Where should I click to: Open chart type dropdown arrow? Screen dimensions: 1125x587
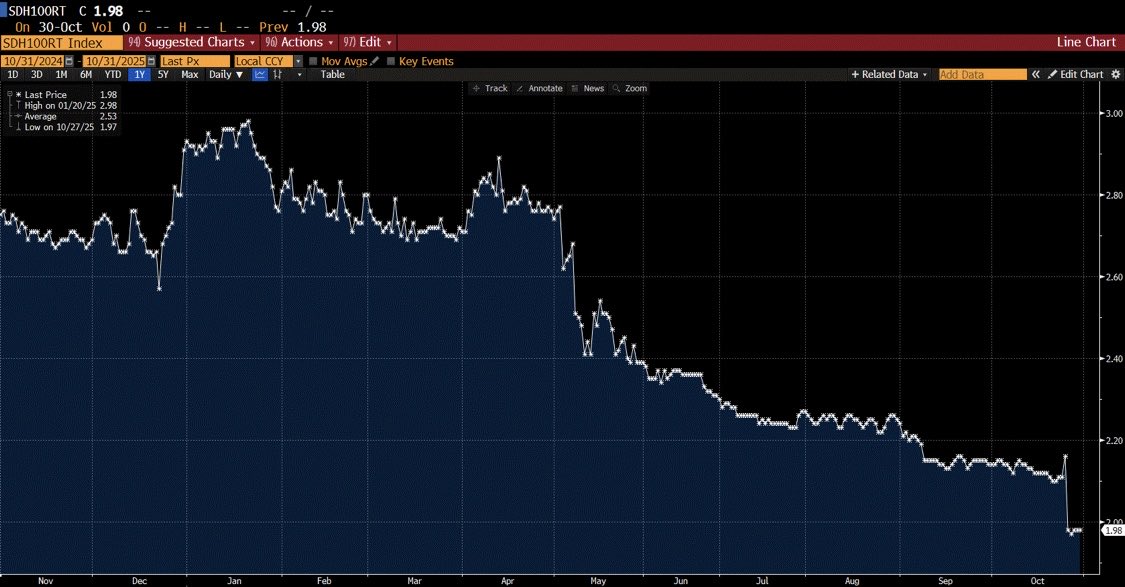click(x=299, y=75)
